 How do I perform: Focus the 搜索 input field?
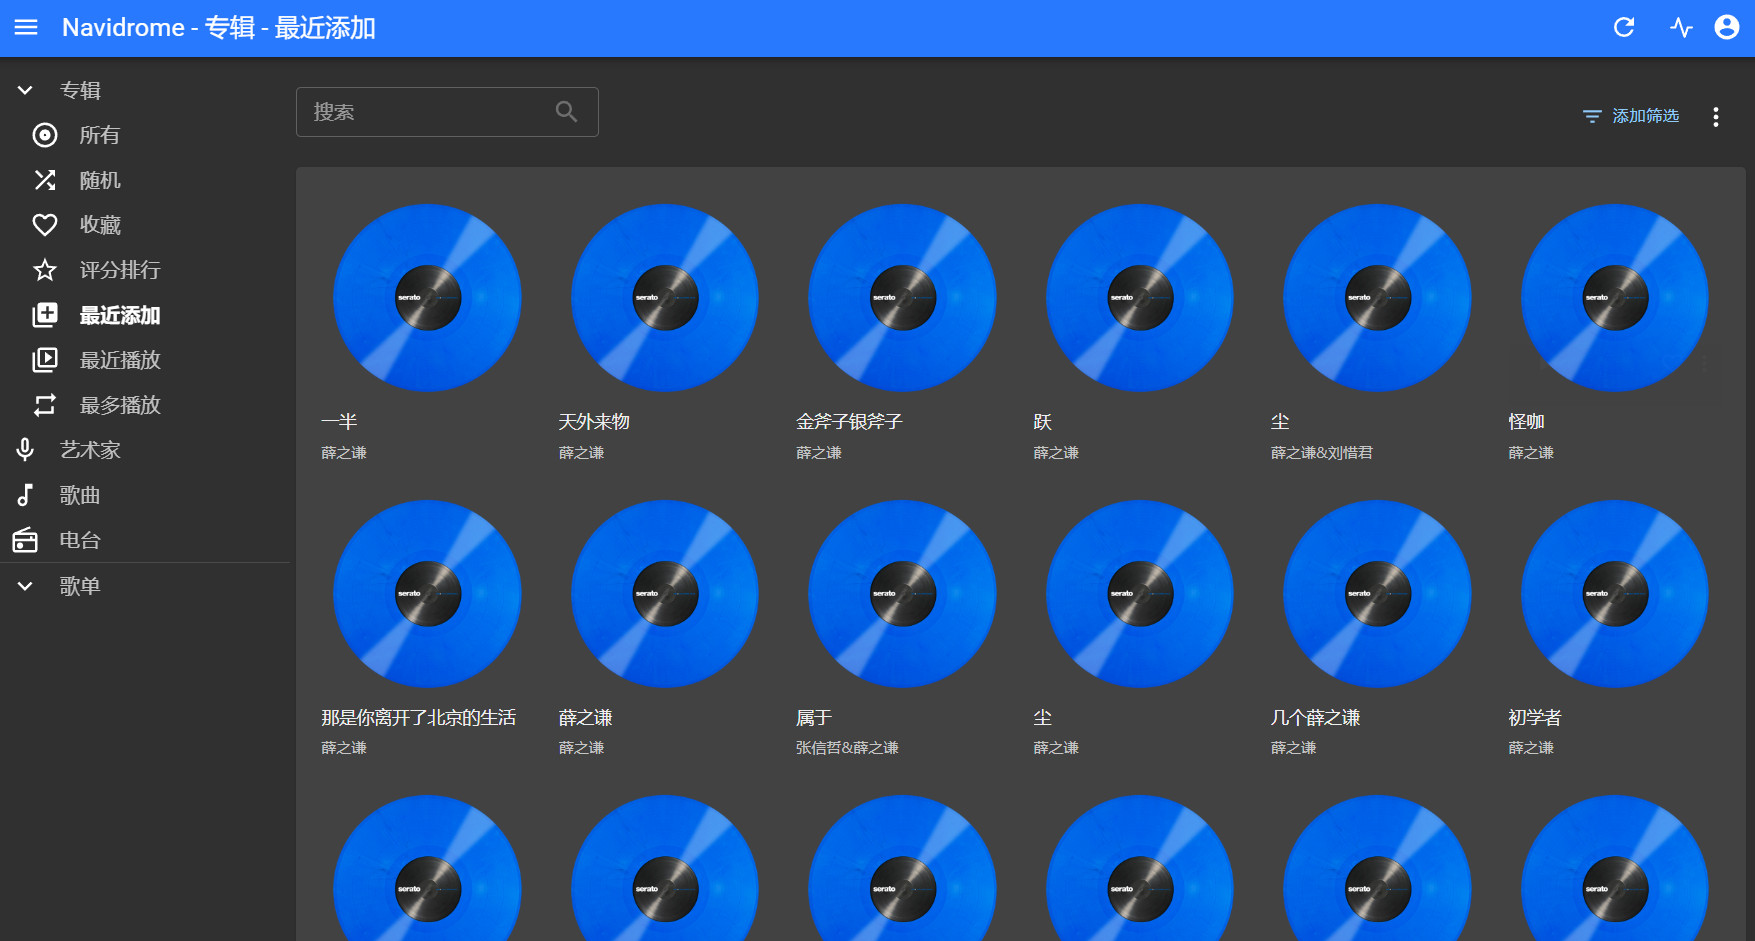pyautogui.click(x=447, y=112)
